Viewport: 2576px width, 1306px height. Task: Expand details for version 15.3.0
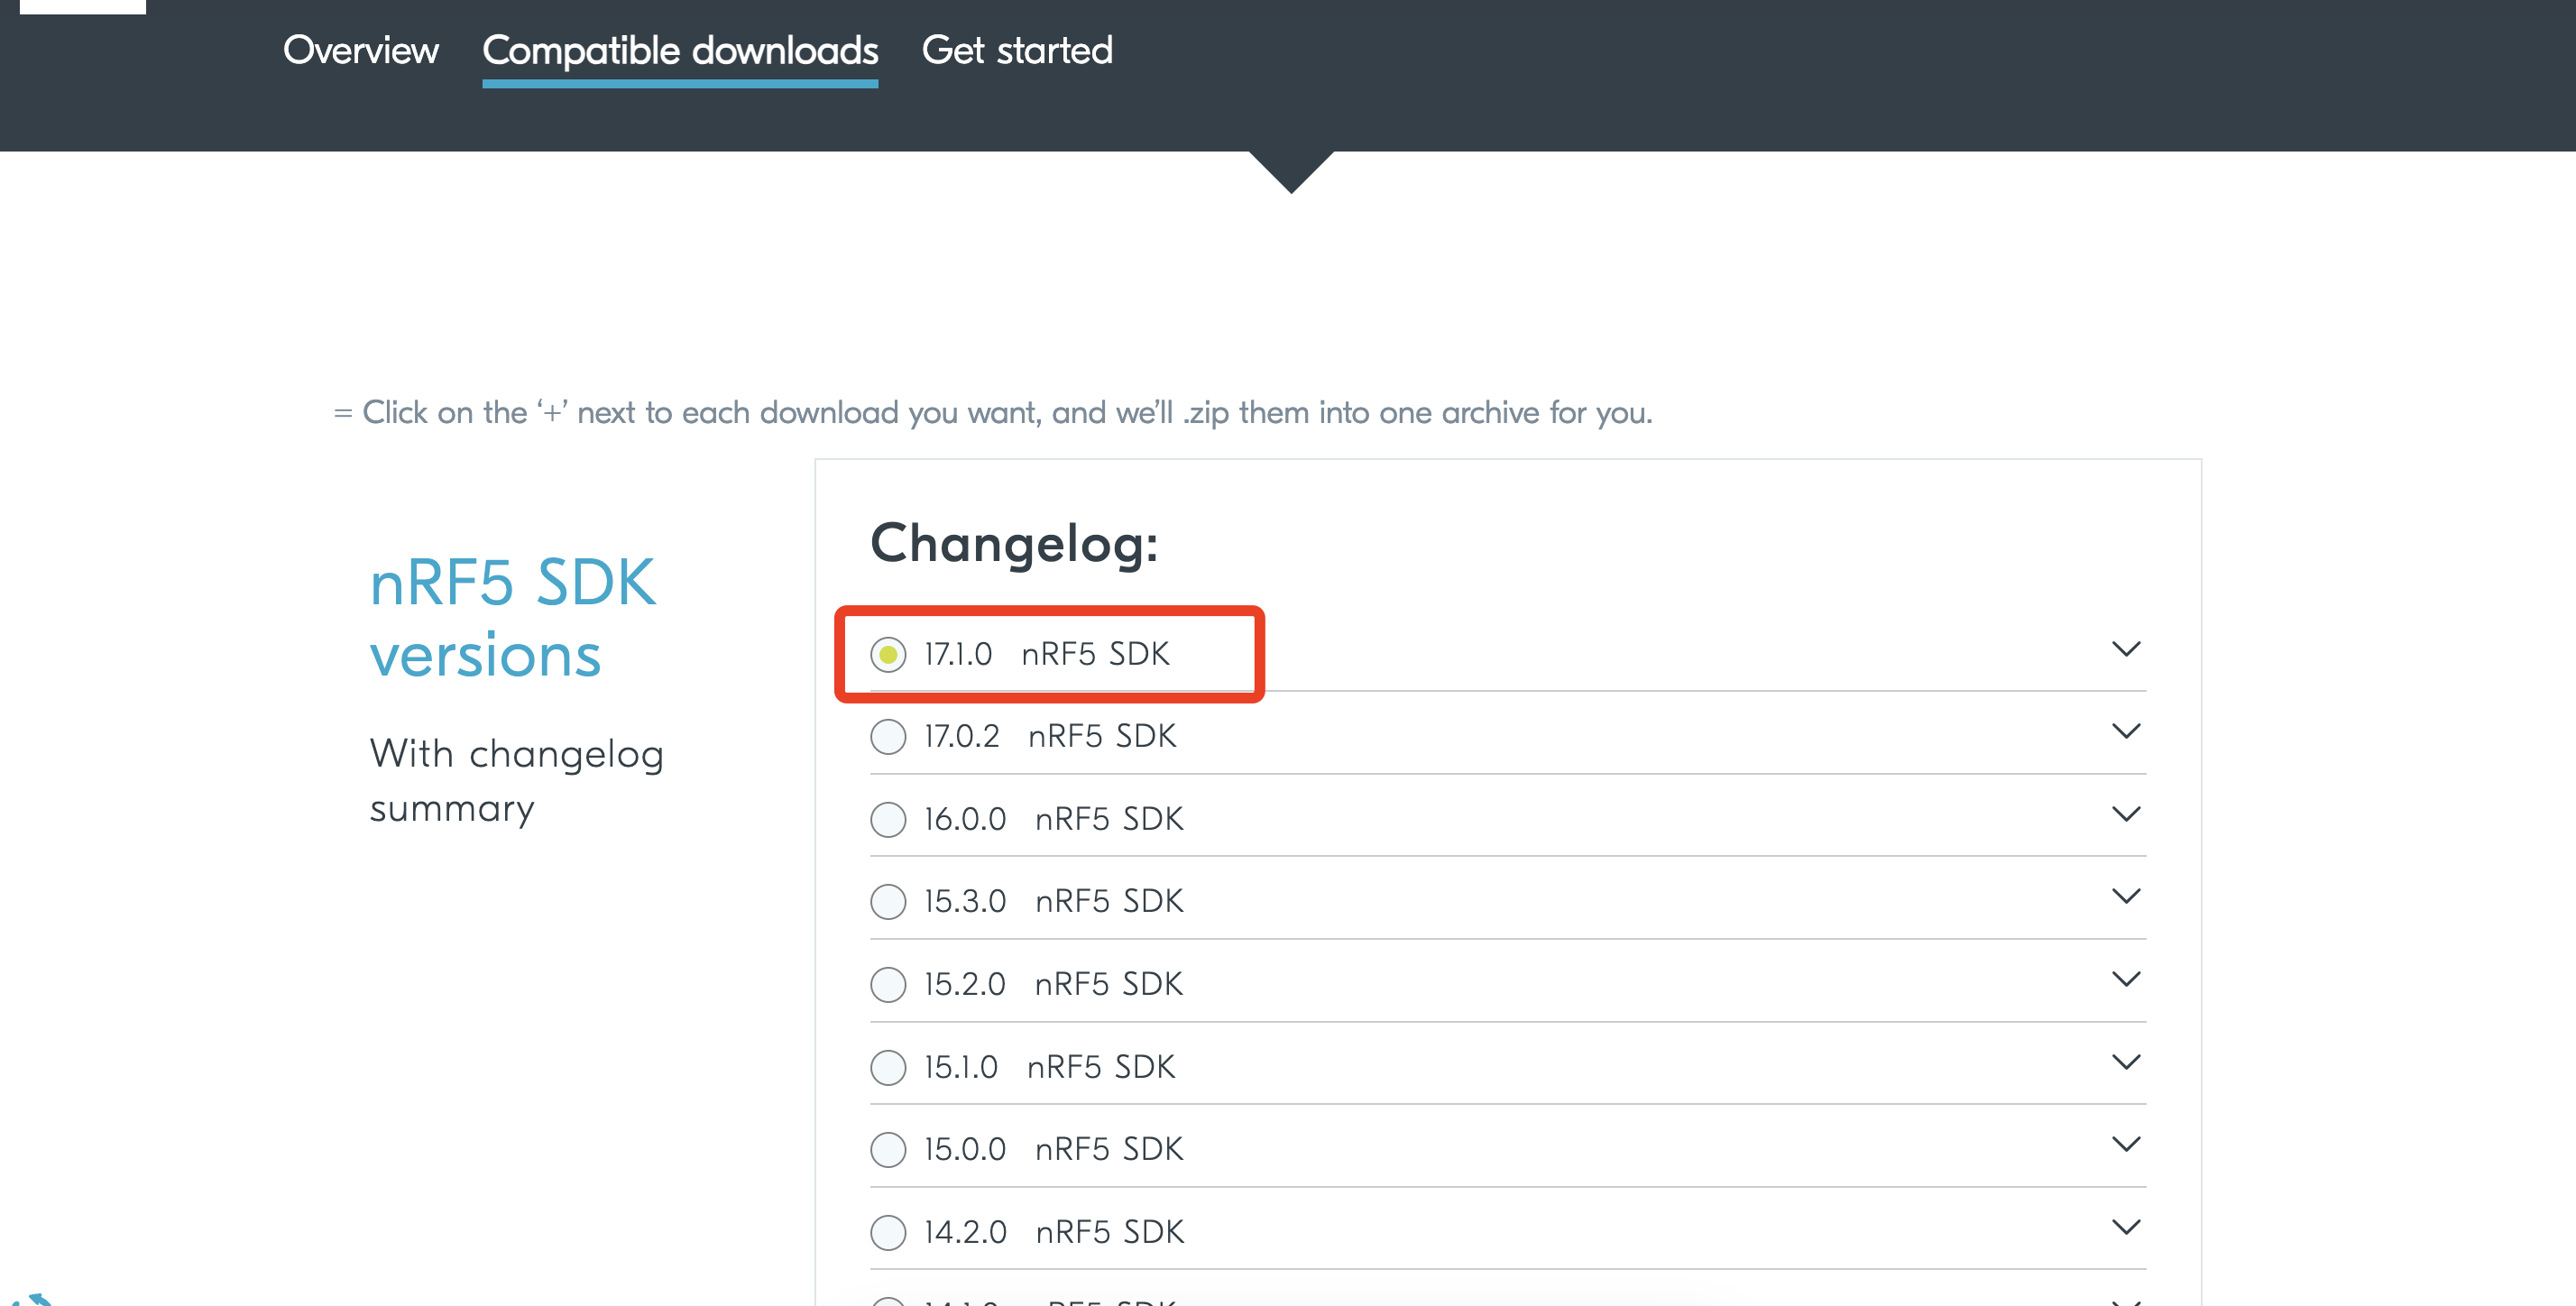pos(2127,896)
